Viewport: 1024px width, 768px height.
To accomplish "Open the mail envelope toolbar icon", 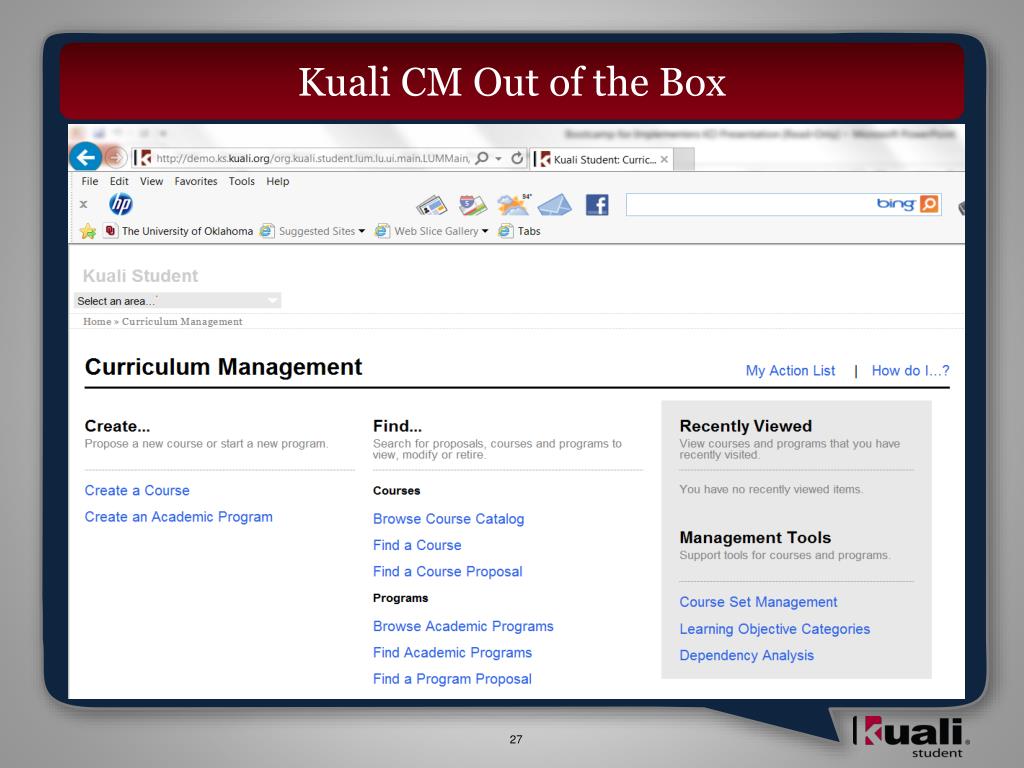I will click(554, 205).
